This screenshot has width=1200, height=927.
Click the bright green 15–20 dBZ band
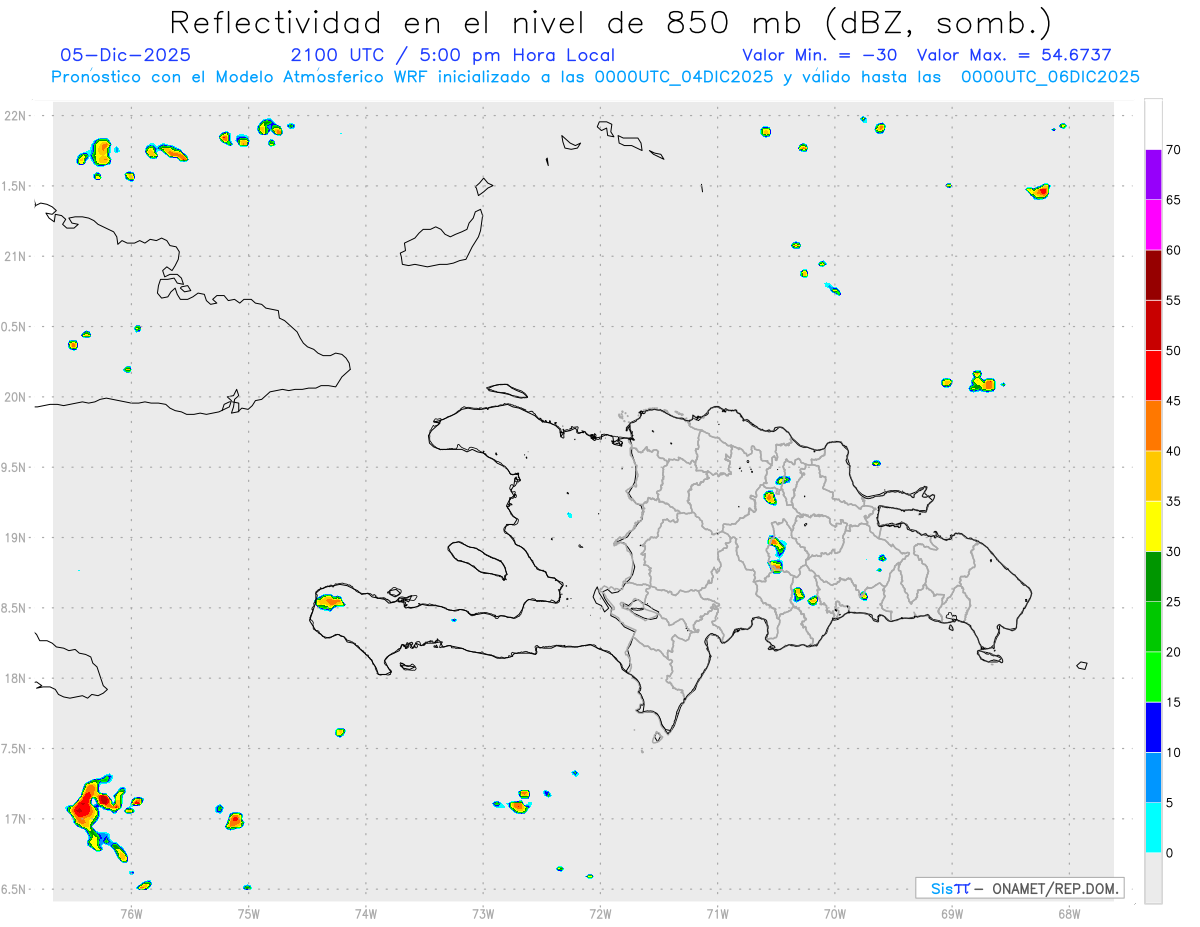pyautogui.click(x=1153, y=677)
